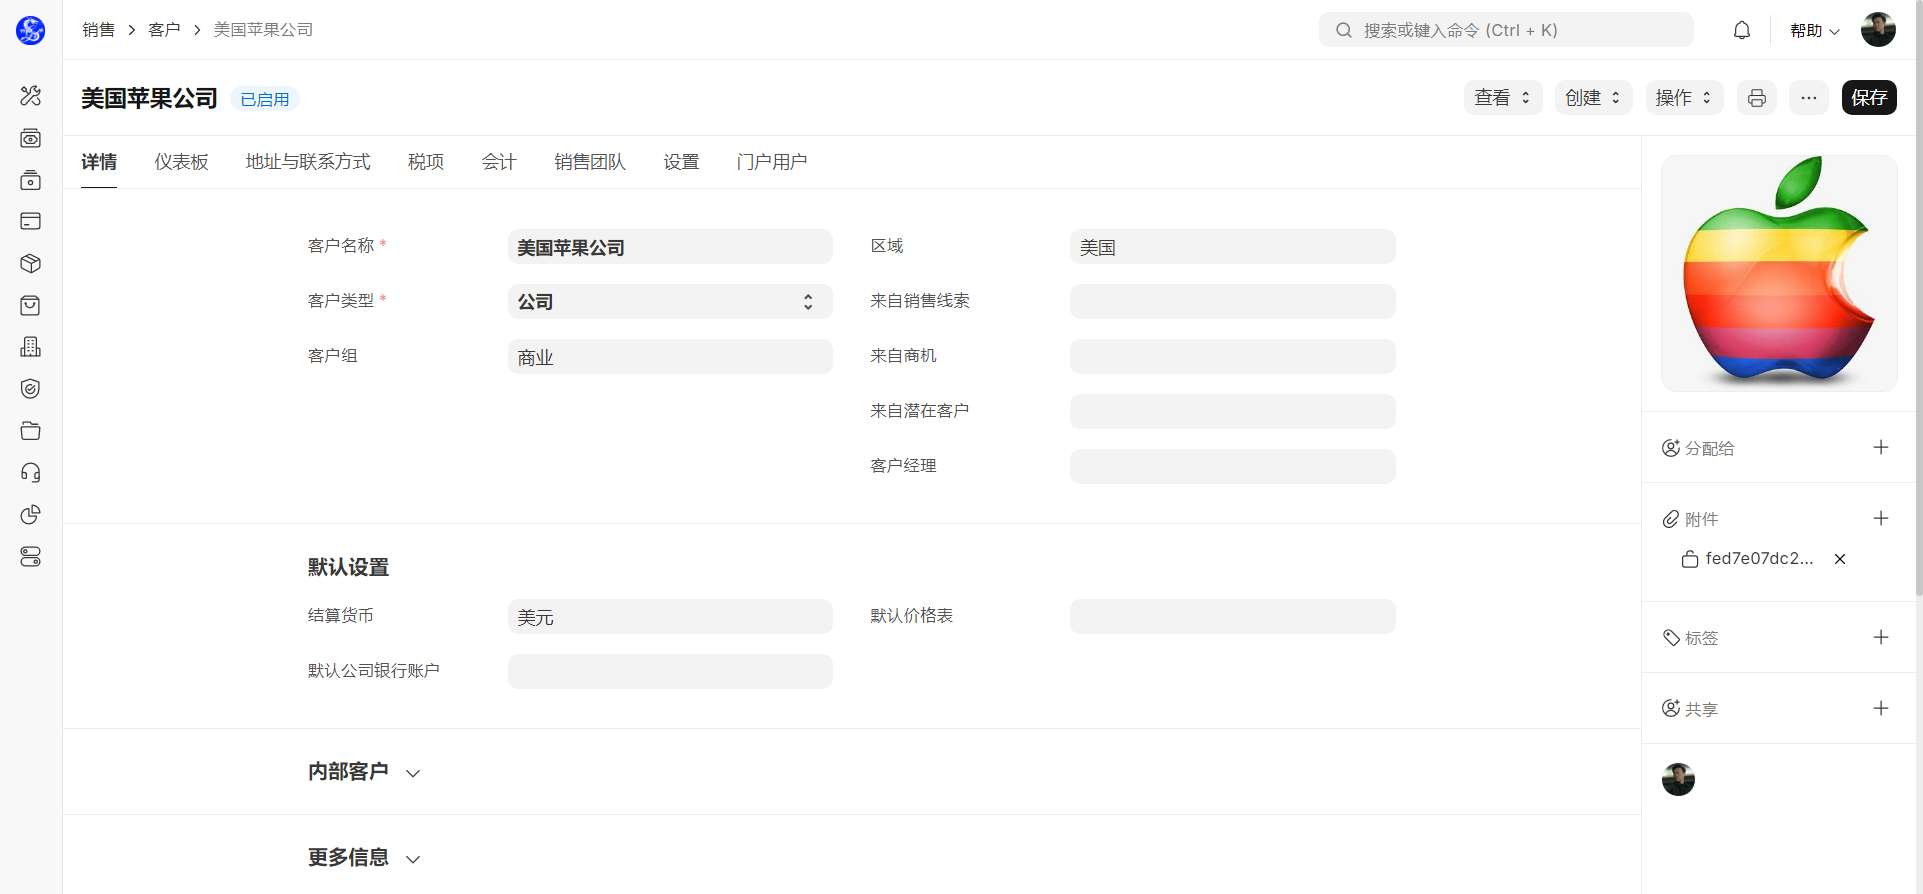The width and height of the screenshot is (1923, 894).
Task: Click the blue app logo at top-left
Action: [31, 30]
